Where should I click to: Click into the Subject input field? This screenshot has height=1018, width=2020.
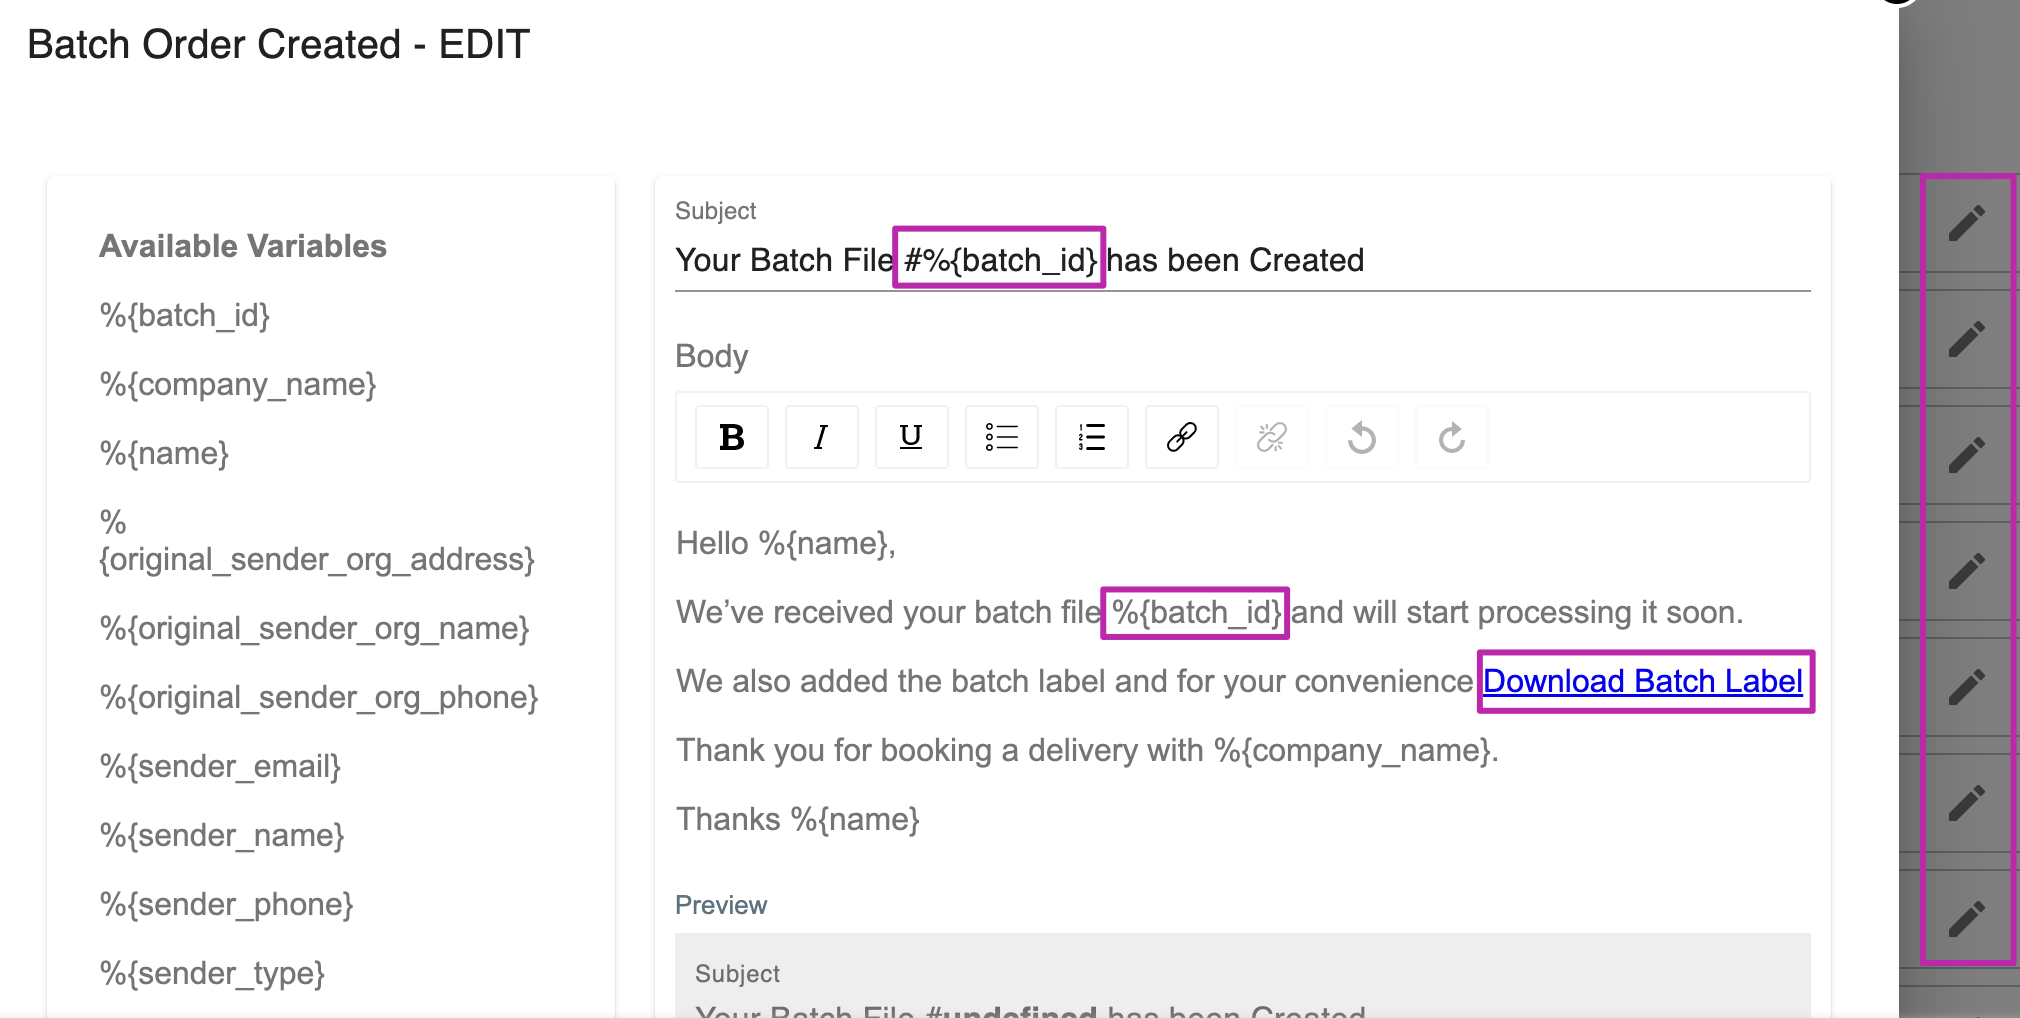(1243, 260)
